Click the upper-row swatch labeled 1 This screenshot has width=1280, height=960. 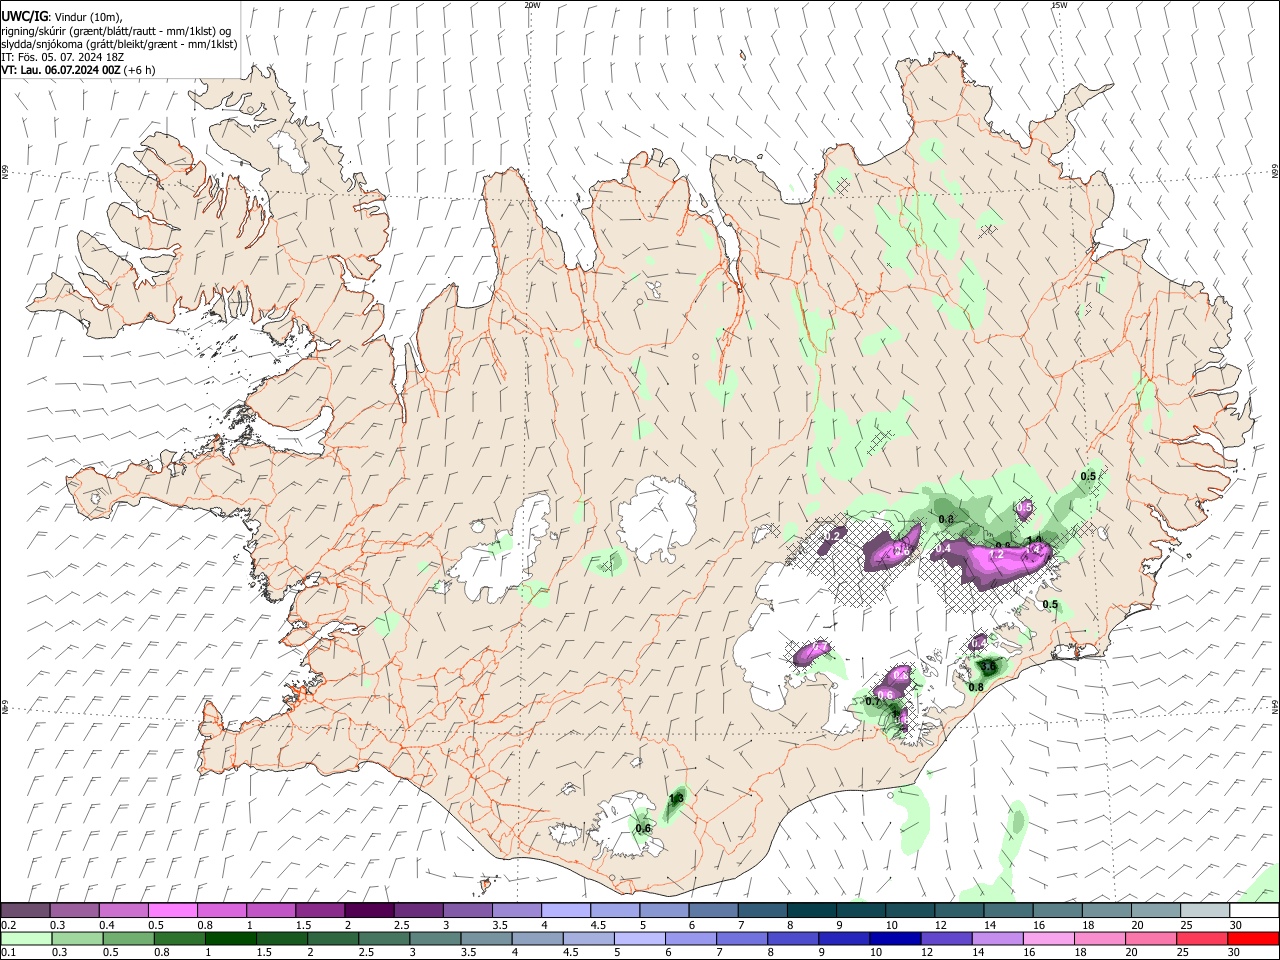(271, 910)
